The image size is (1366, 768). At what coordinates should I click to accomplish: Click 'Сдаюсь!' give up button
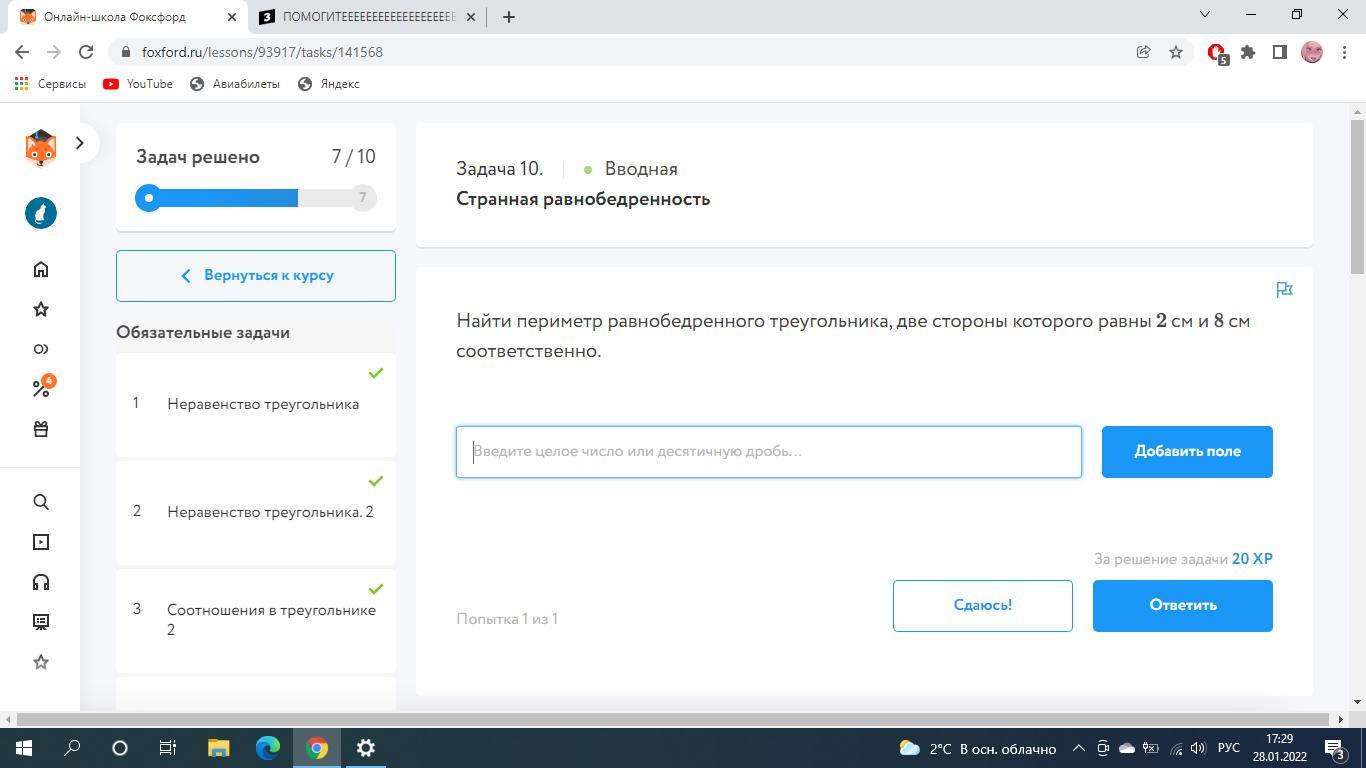tap(983, 606)
